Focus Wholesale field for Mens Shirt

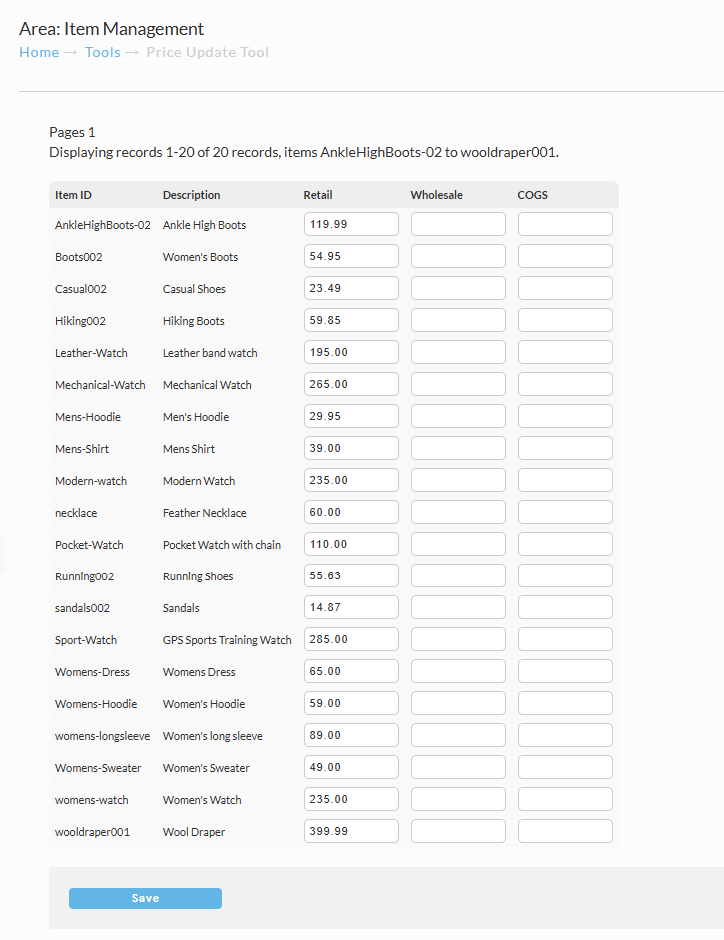click(x=458, y=448)
